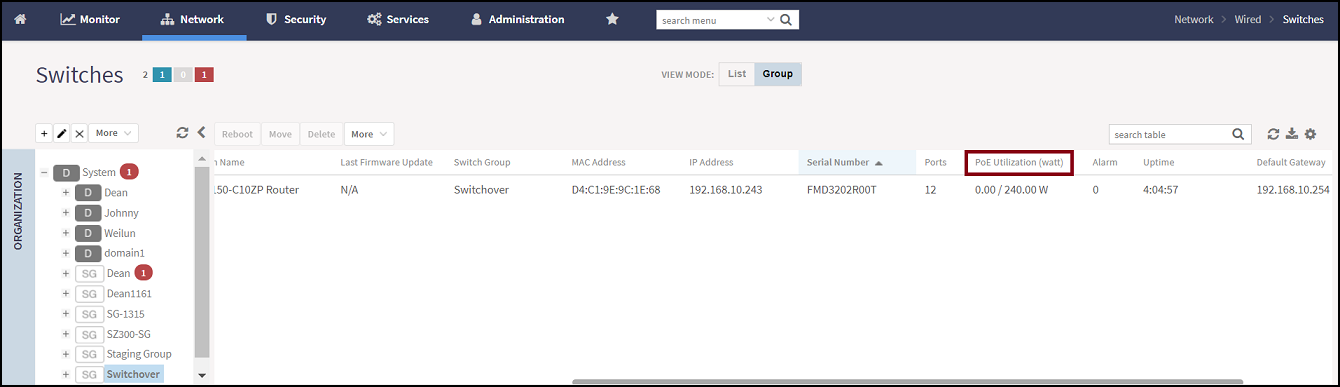Collapse the System tree node
This screenshot has width=1340, height=387.
[44, 173]
